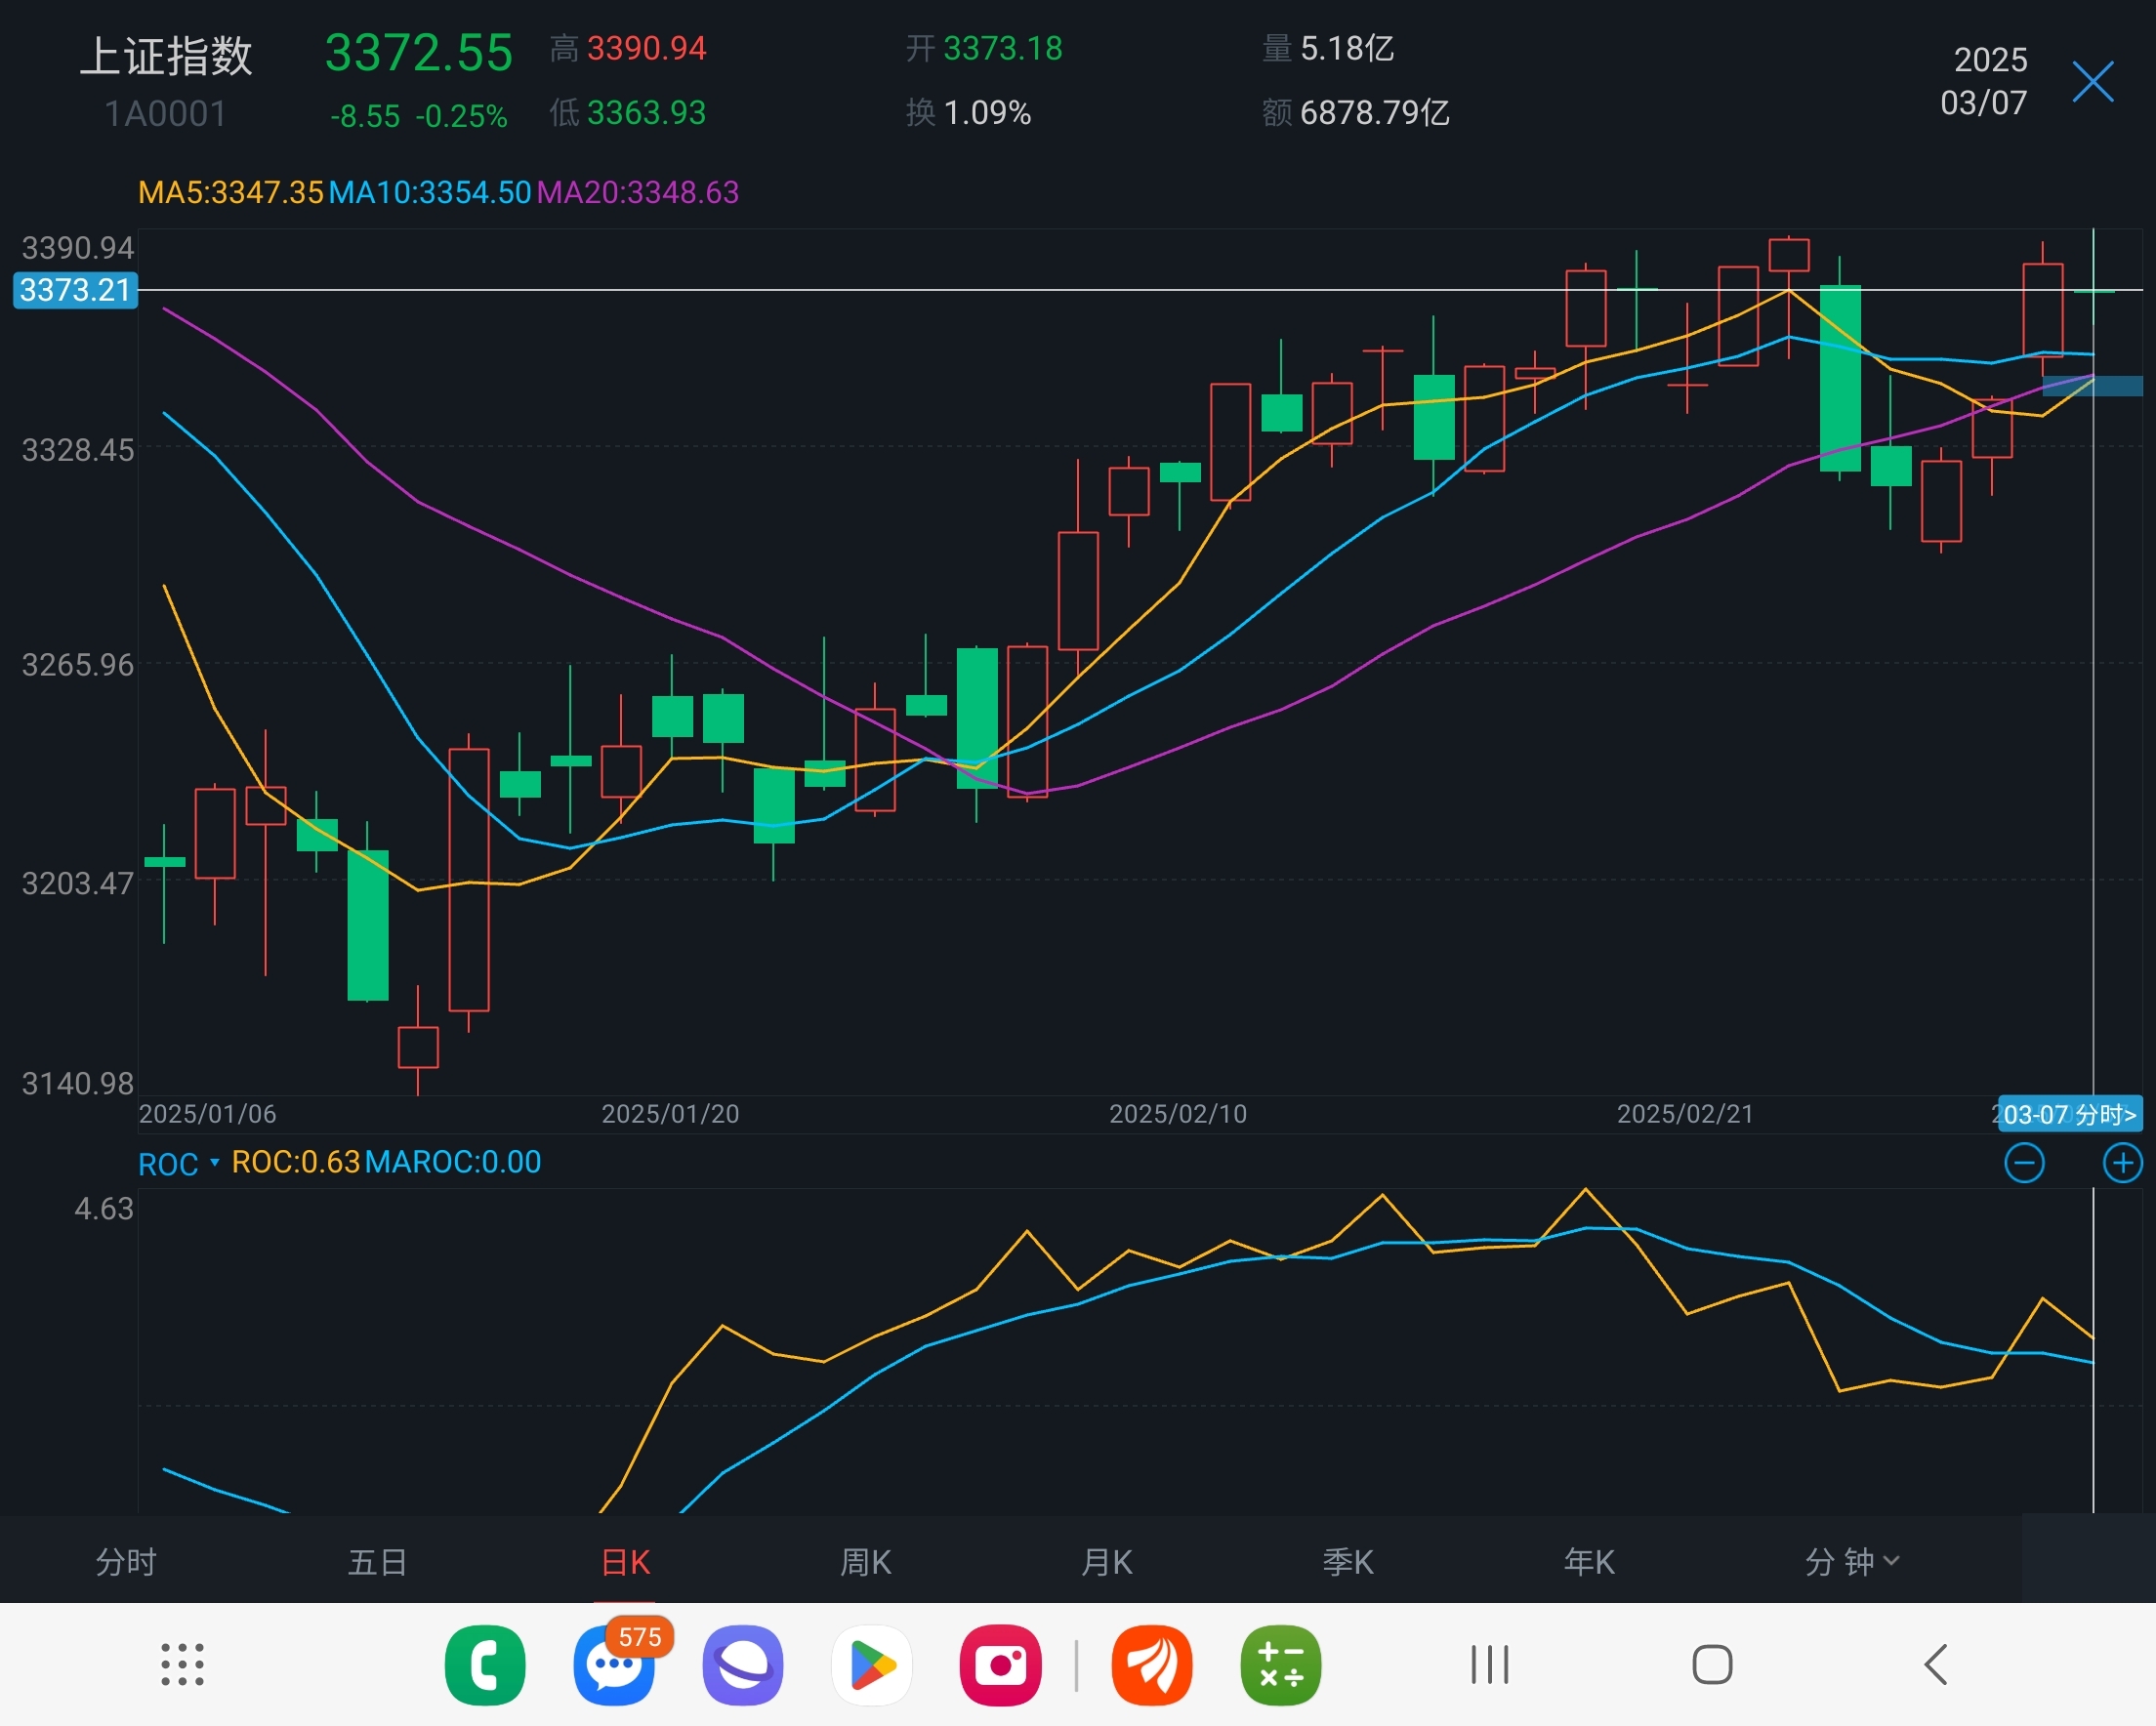
Task: Tap the MA5 moving average label
Action: [230, 192]
